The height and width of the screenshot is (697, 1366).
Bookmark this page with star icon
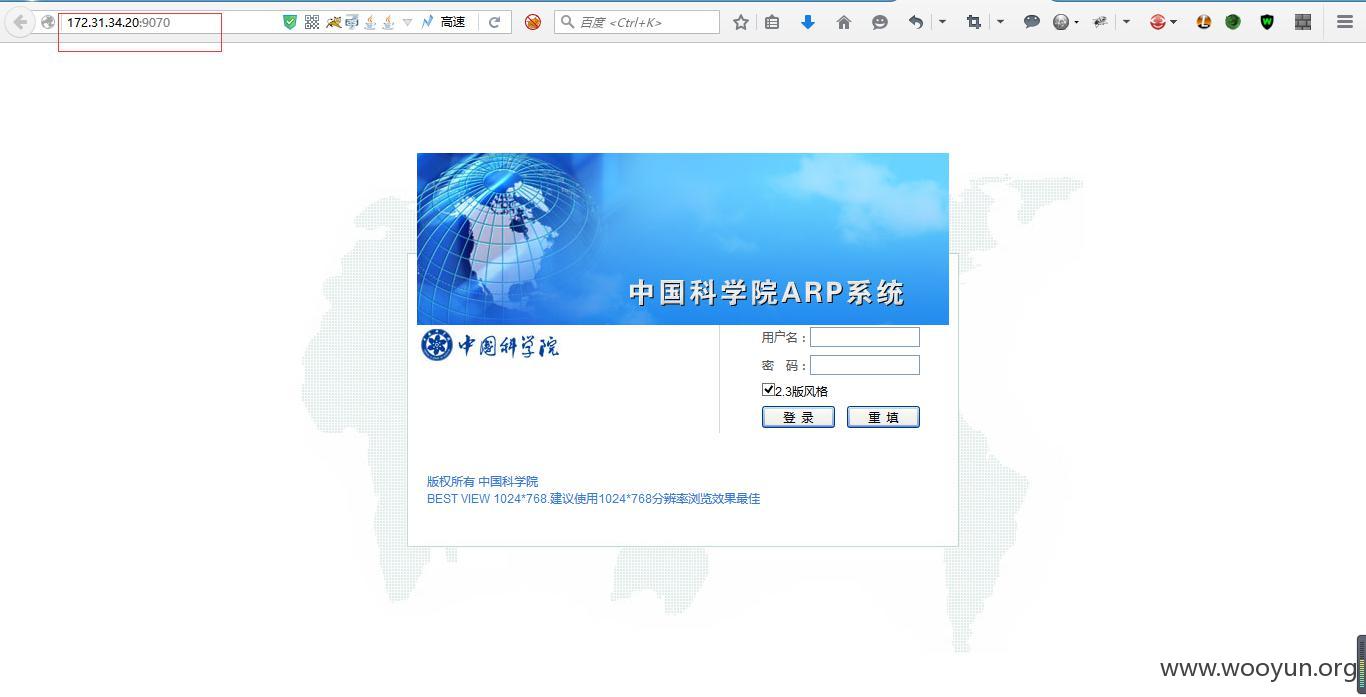(741, 22)
